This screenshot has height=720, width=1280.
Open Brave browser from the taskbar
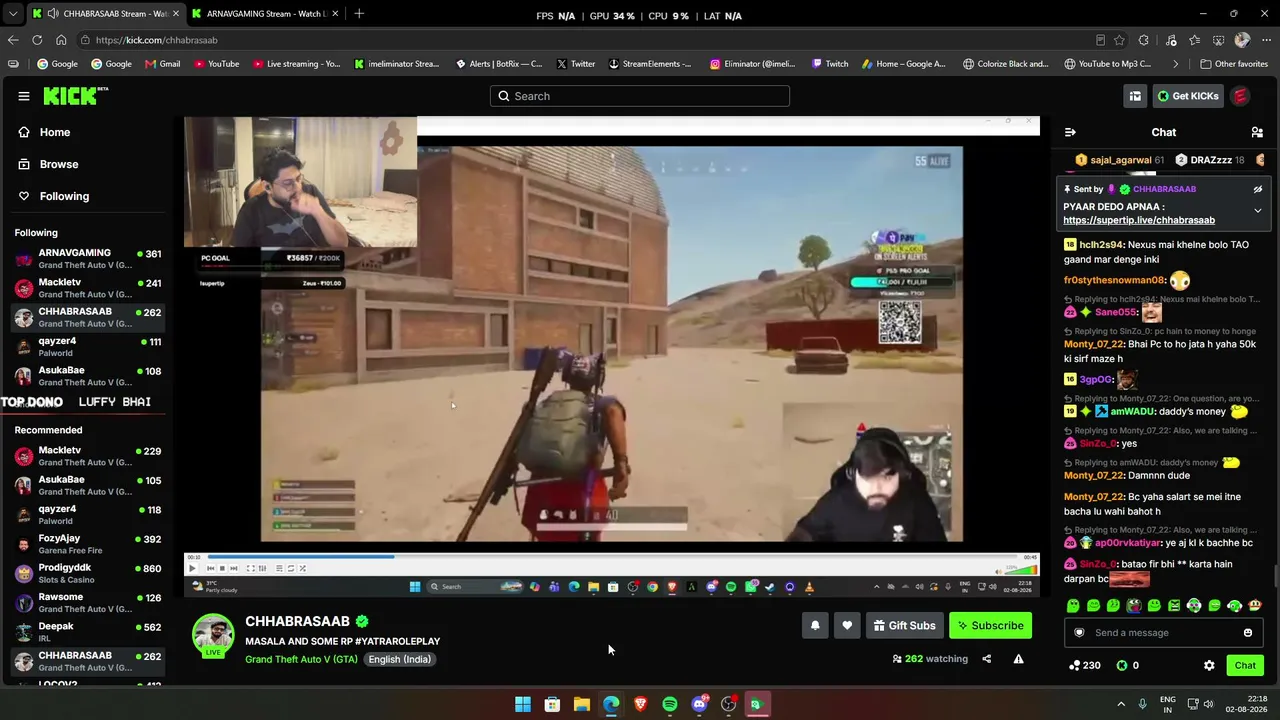[x=640, y=704]
